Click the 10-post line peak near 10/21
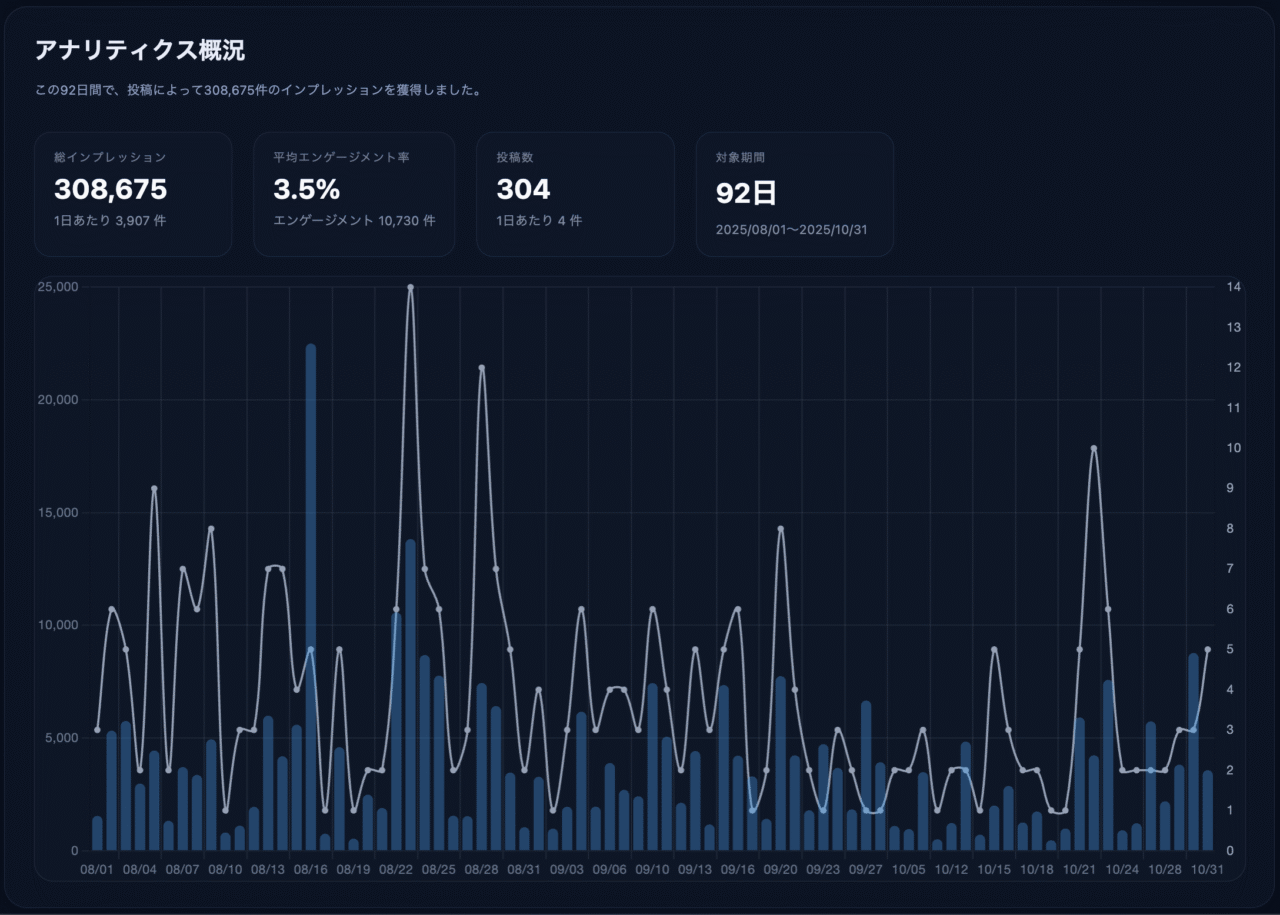The height and width of the screenshot is (915, 1280). [1094, 448]
